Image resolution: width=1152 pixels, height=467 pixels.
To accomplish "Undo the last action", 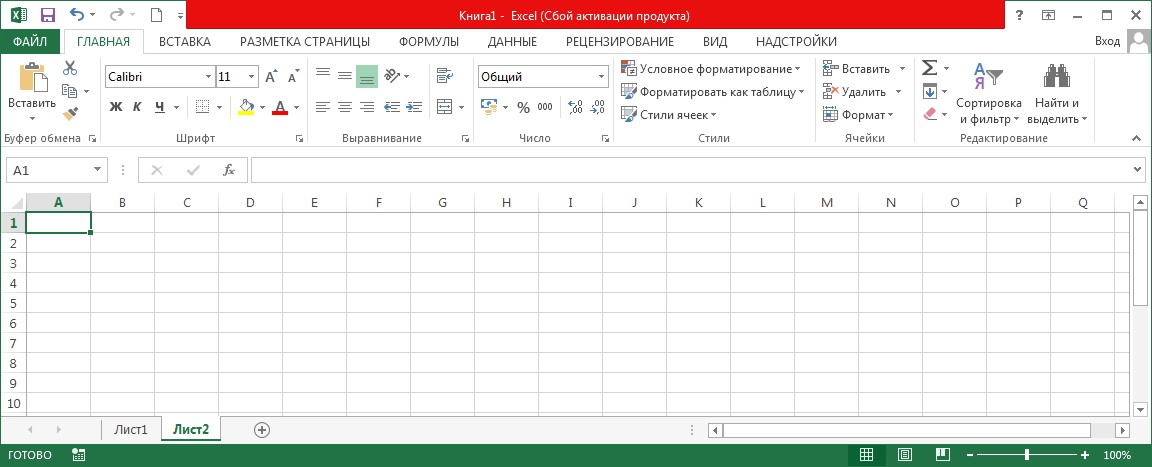I will pyautogui.click(x=76, y=15).
